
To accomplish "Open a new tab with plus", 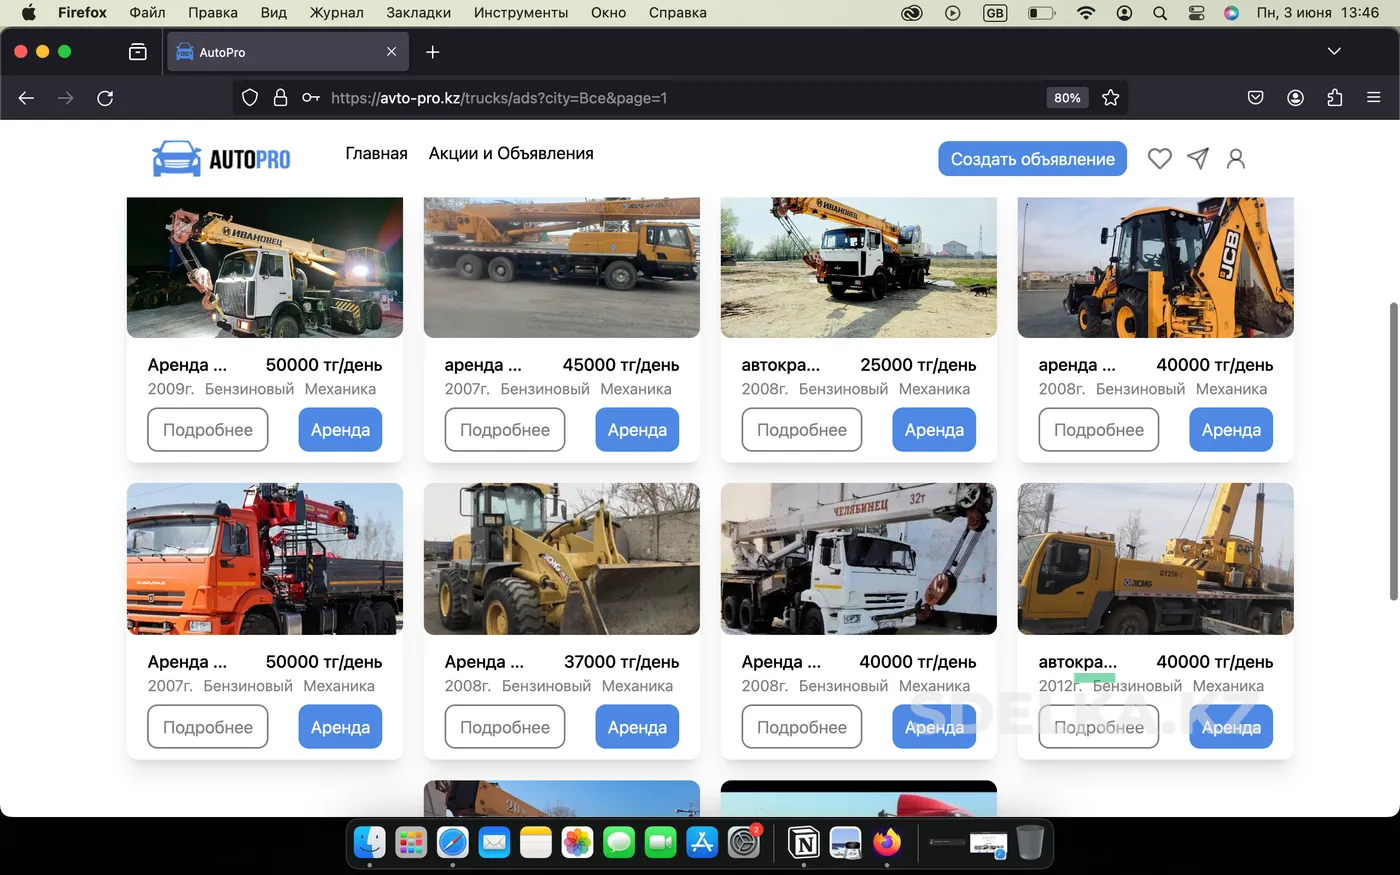I will (432, 52).
